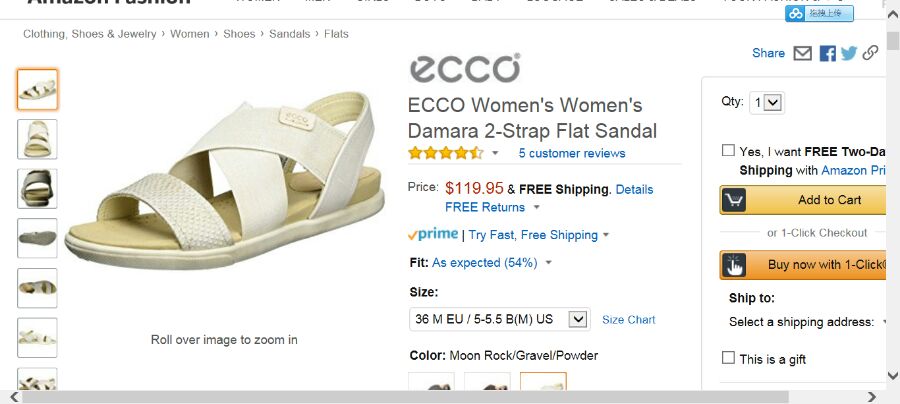
Task: Open the Qty quantity dropdown
Action: (x=767, y=102)
